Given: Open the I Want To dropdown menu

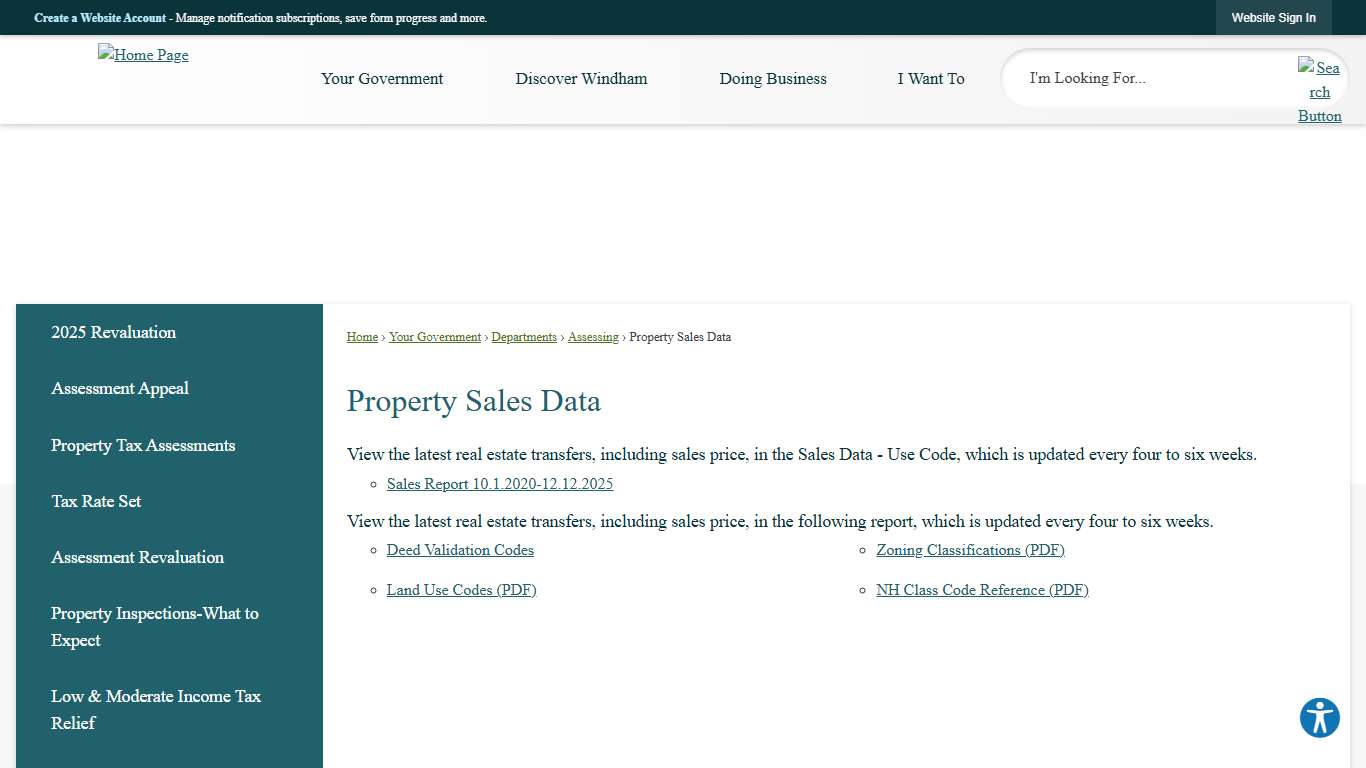Looking at the screenshot, I should point(930,79).
